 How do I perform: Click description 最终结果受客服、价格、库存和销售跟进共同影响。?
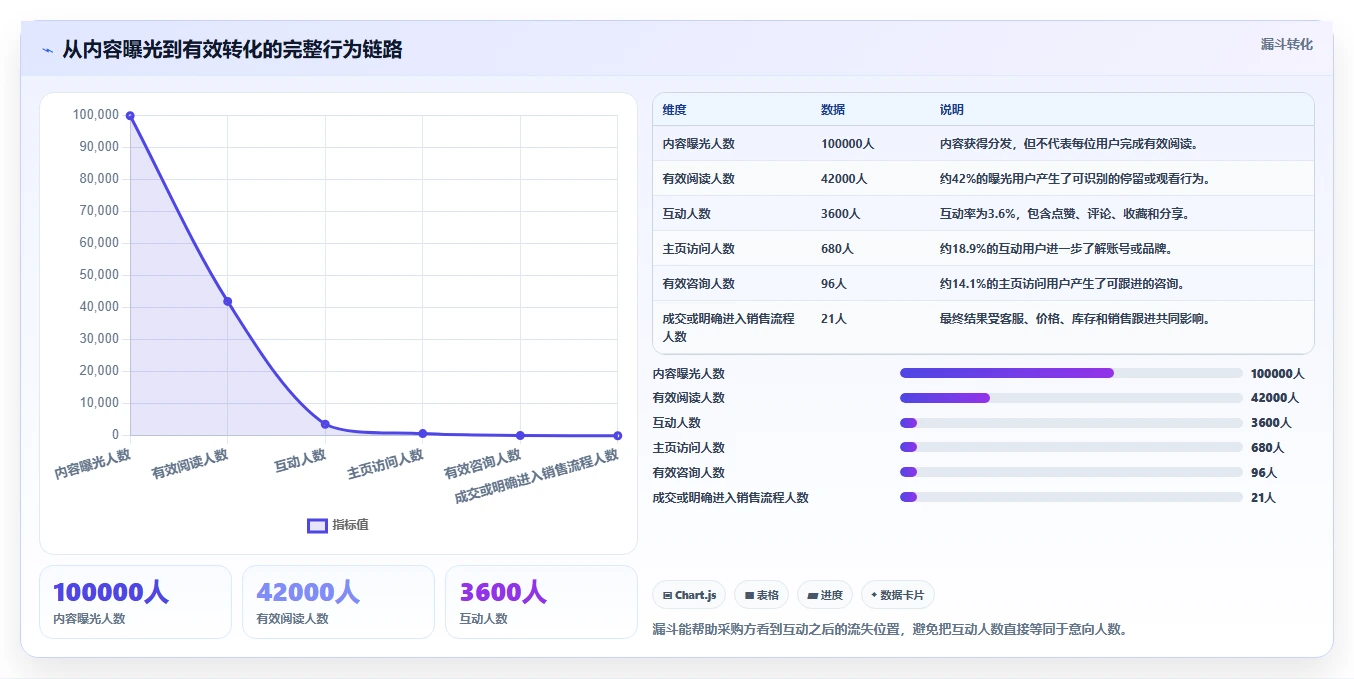point(1076,319)
